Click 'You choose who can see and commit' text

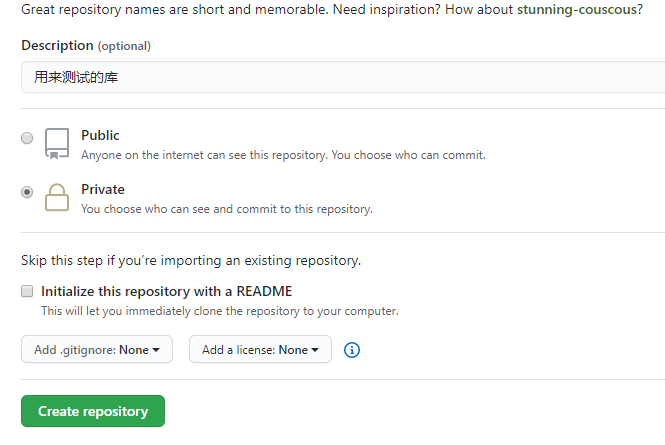[227, 209]
